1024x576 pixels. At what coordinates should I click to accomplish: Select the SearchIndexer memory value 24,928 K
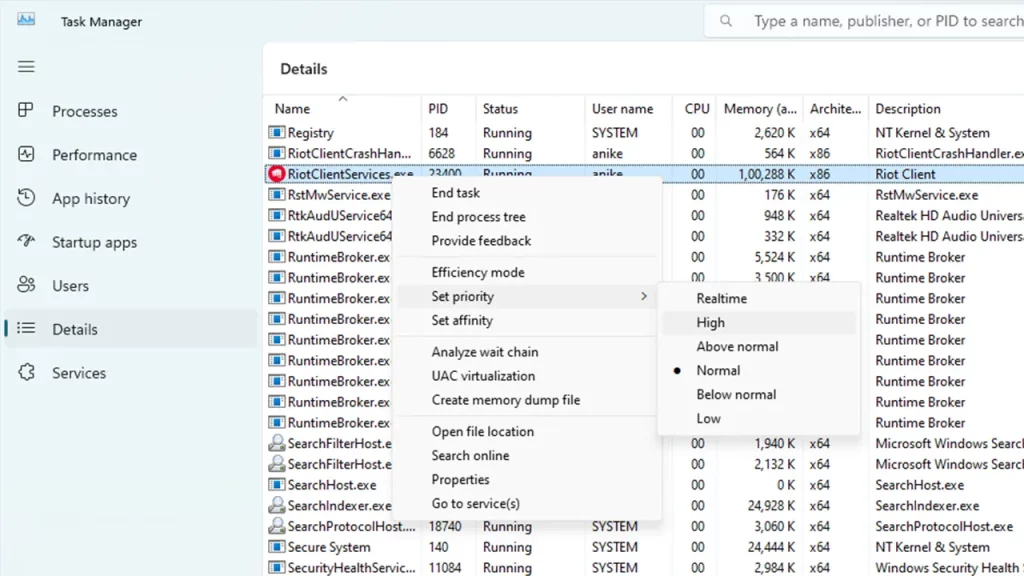coord(771,505)
